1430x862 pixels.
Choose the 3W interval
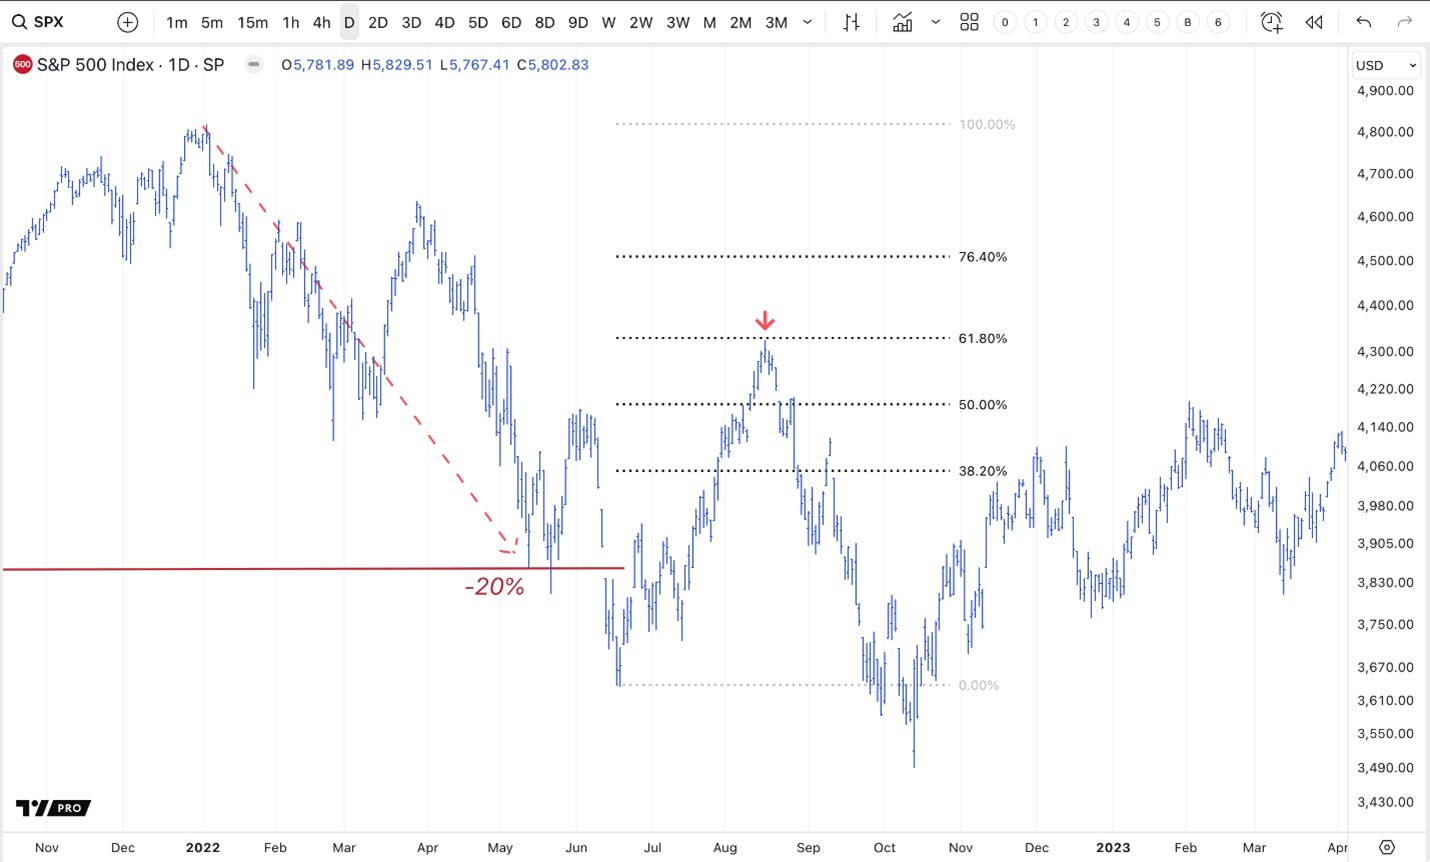tap(678, 22)
